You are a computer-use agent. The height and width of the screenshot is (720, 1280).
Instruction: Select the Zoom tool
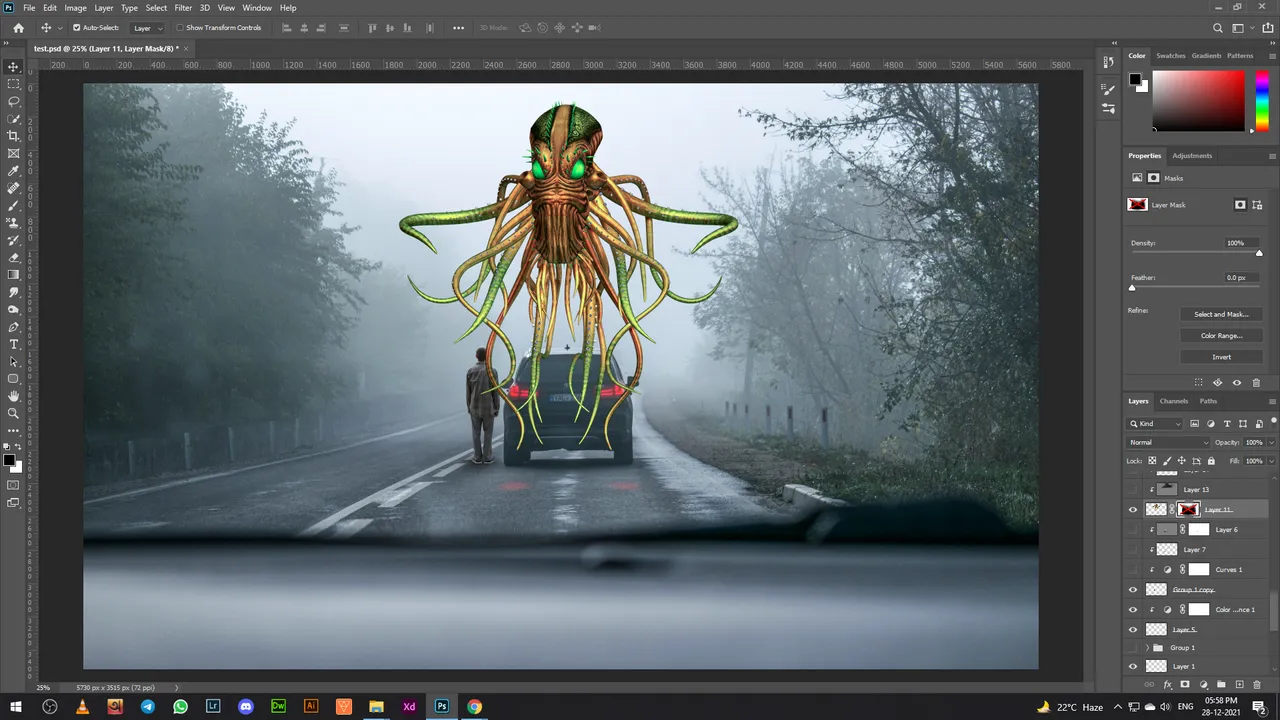point(13,413)
